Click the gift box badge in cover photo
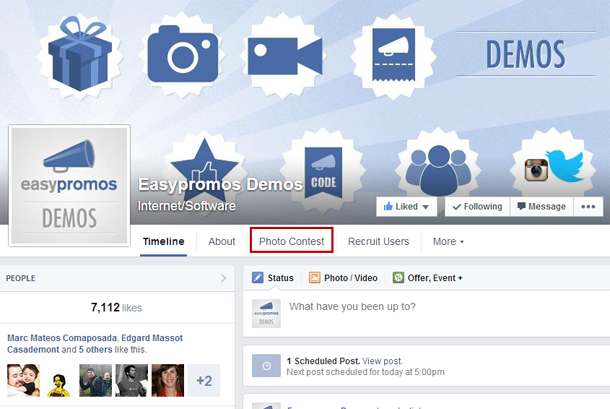This screenshot has width=610, height=409. coord(80,55)
